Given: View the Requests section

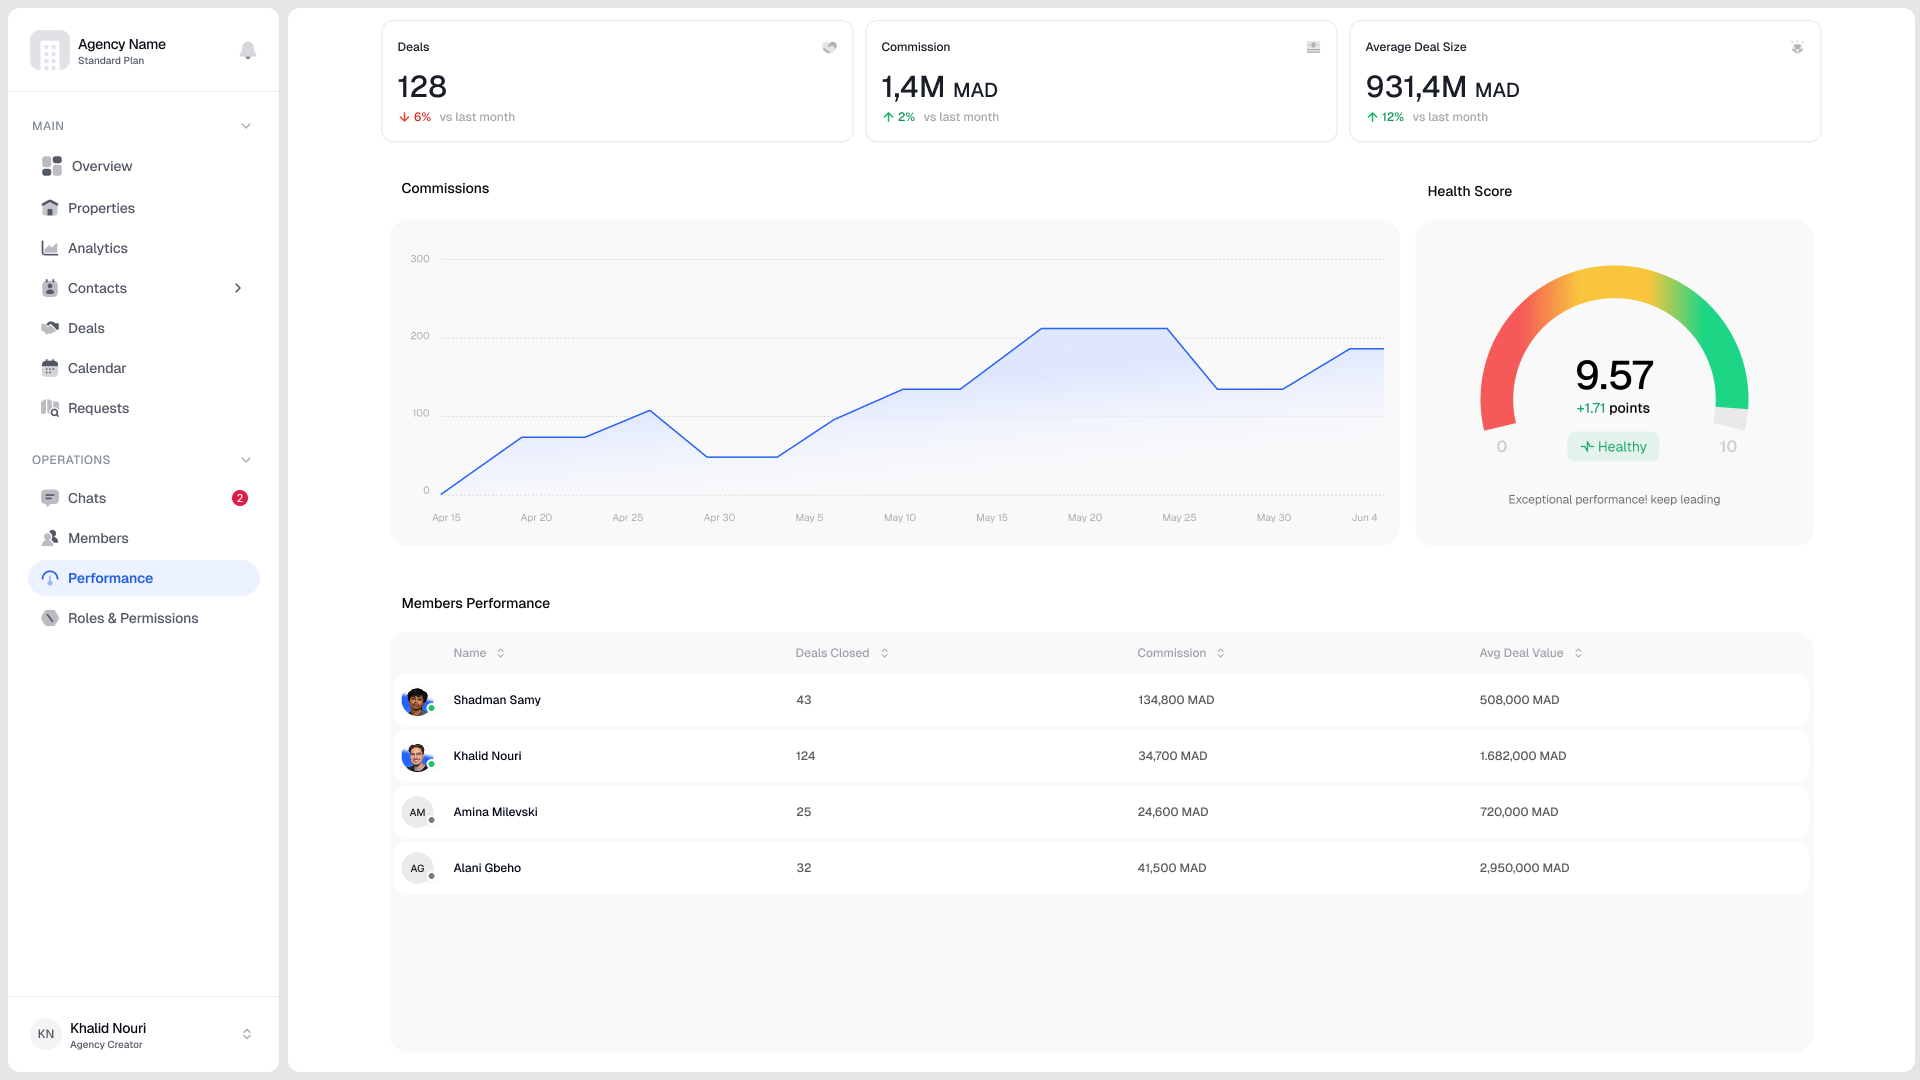Looking at the screenshot, I should click(98, 408).
